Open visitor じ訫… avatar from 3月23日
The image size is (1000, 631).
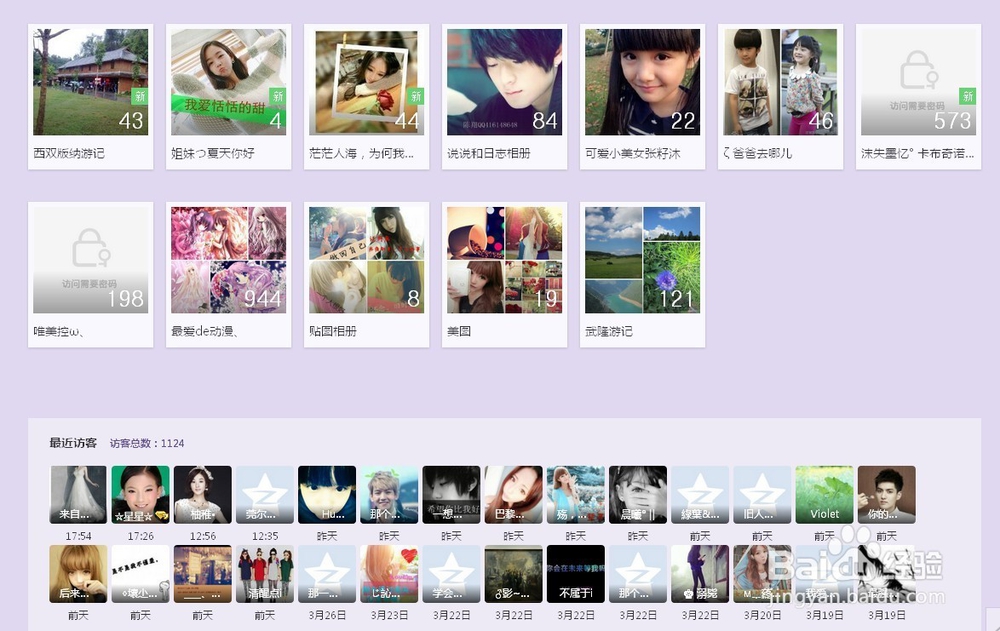(389, 574)
